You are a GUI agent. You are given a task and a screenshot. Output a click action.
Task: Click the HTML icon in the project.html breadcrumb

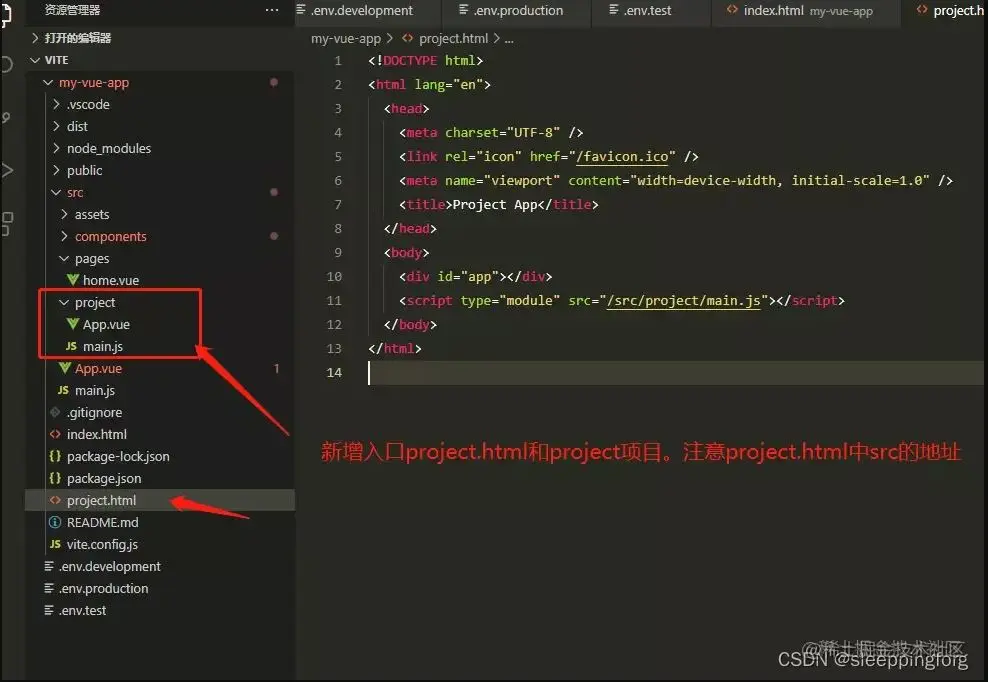pos(408,38)
